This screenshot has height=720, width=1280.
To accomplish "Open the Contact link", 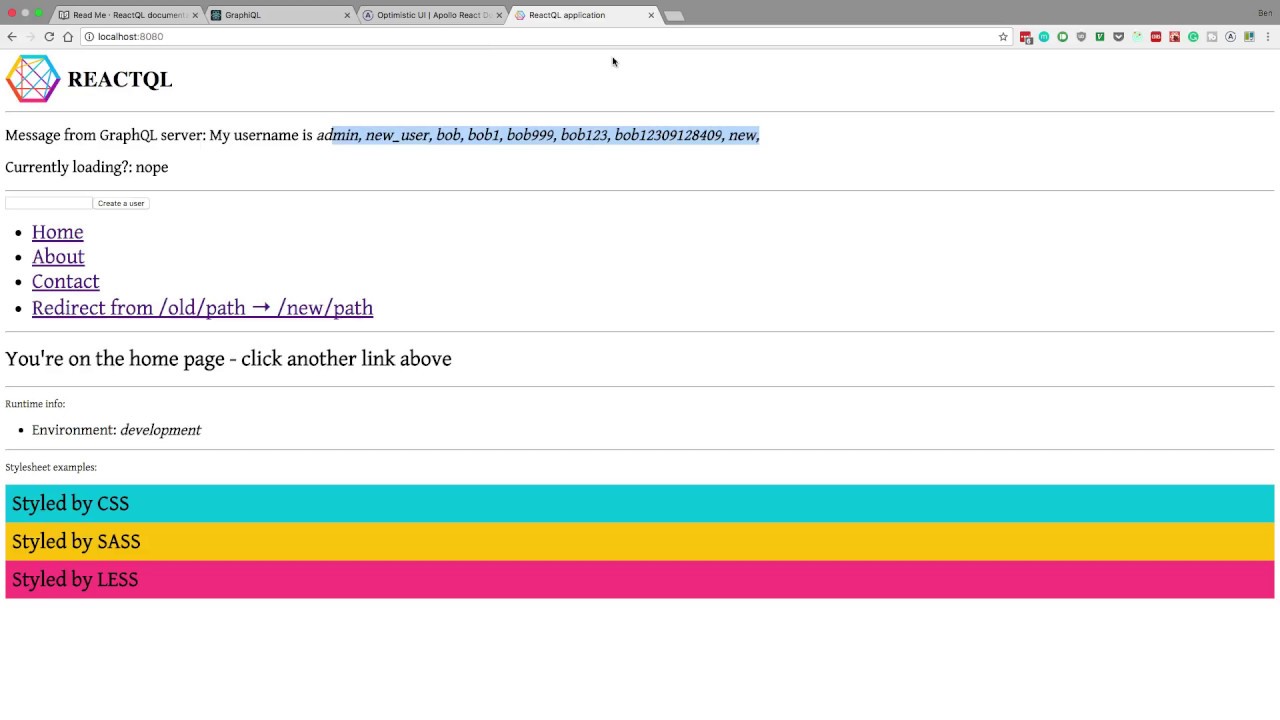I will tap(65, 282).
